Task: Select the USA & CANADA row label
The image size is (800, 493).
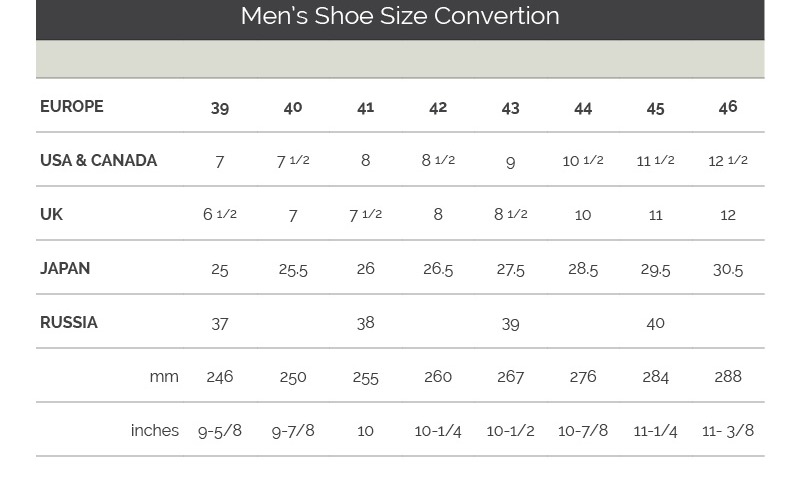Action: tap(98, 160)
